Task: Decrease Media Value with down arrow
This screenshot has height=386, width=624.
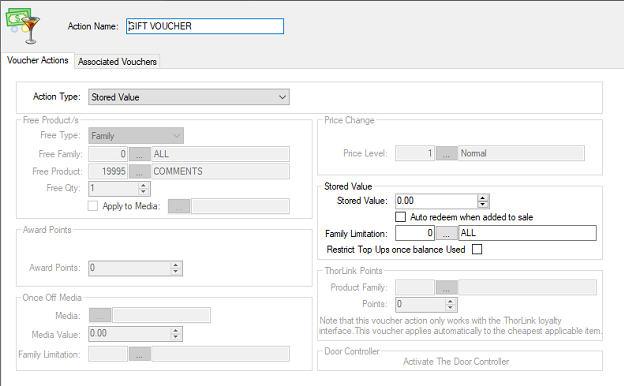Action: point(176,337)
